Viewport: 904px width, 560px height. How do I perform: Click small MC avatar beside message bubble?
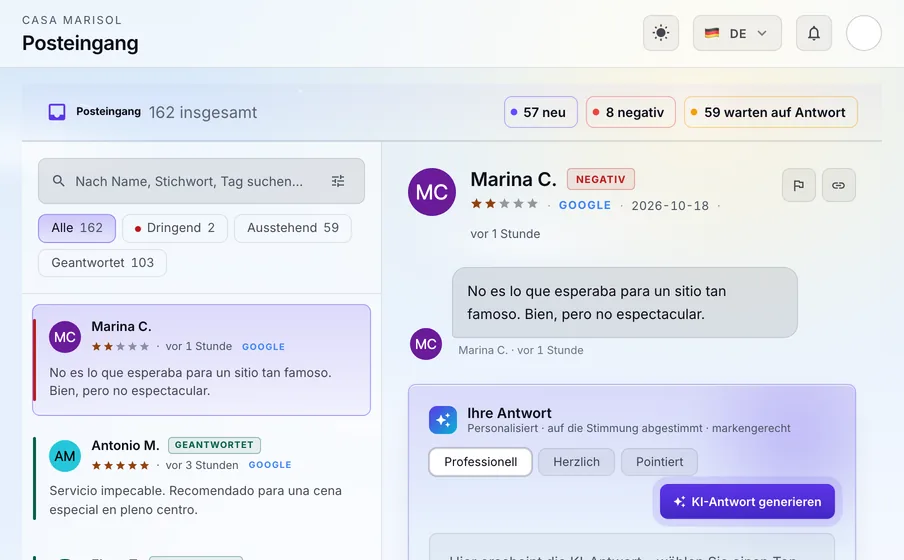pyautogui.click(x=425, y=344)
